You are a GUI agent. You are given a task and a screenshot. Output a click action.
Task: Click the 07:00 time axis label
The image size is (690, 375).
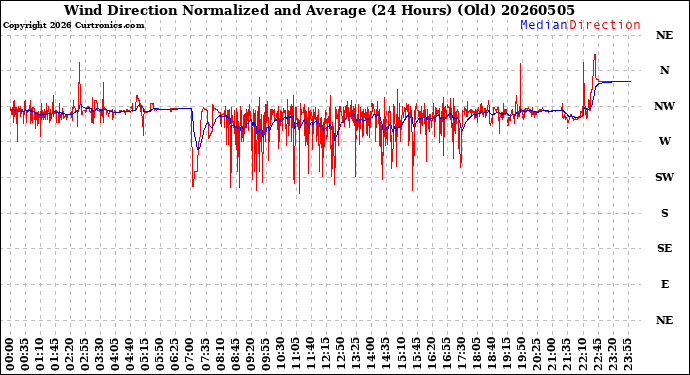(190, 354)
